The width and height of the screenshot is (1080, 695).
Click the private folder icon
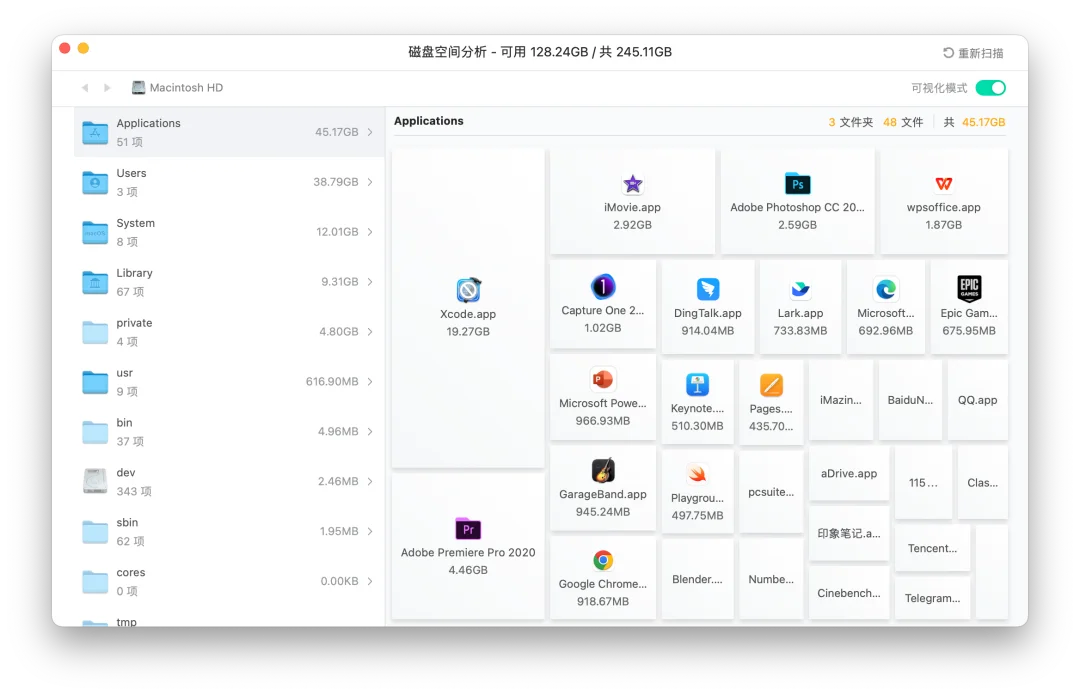(x=95, y=332)
